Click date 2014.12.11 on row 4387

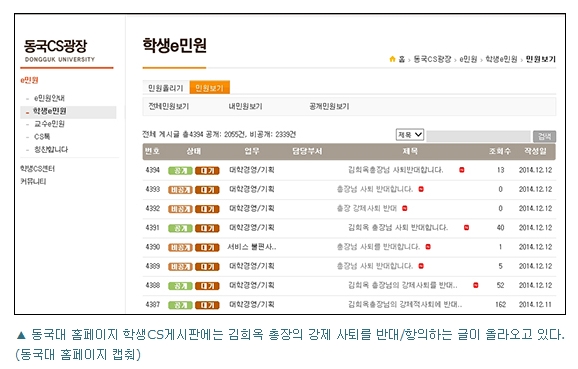tap(535, 304)
